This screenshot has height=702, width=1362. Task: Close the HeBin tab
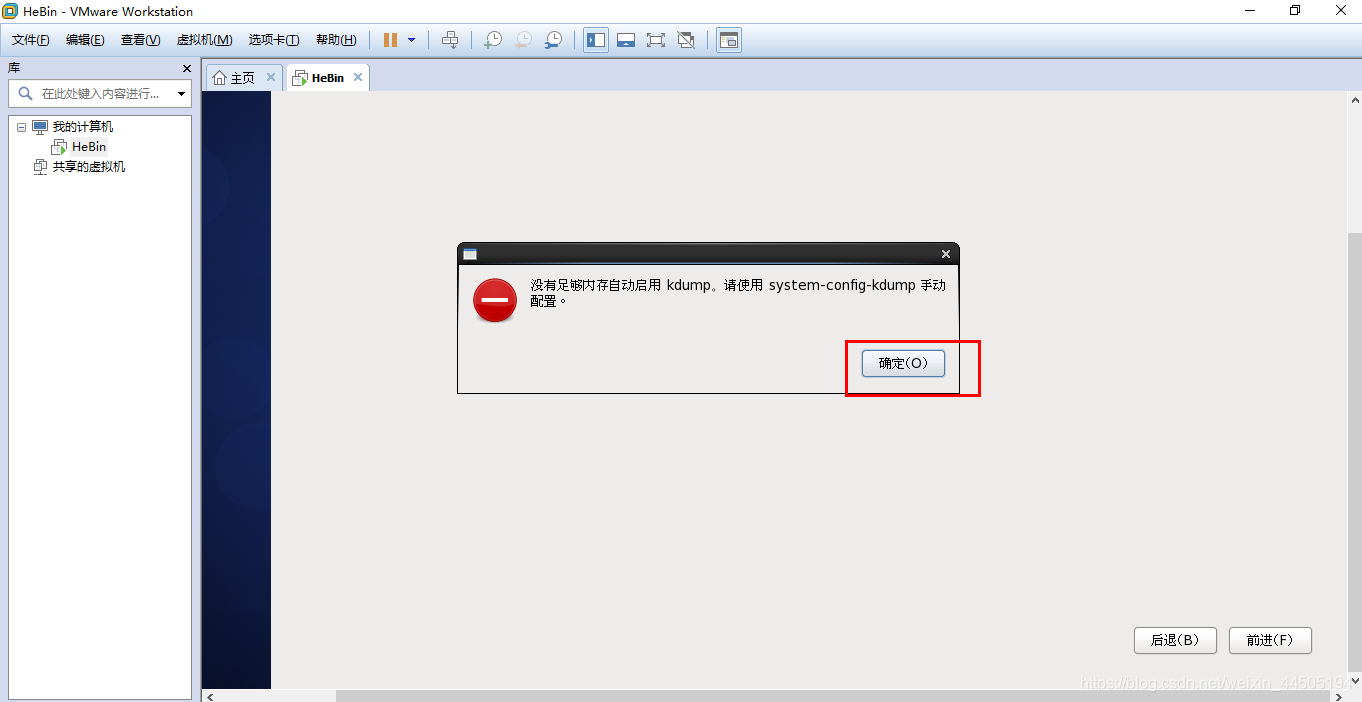tap(358, 77)
